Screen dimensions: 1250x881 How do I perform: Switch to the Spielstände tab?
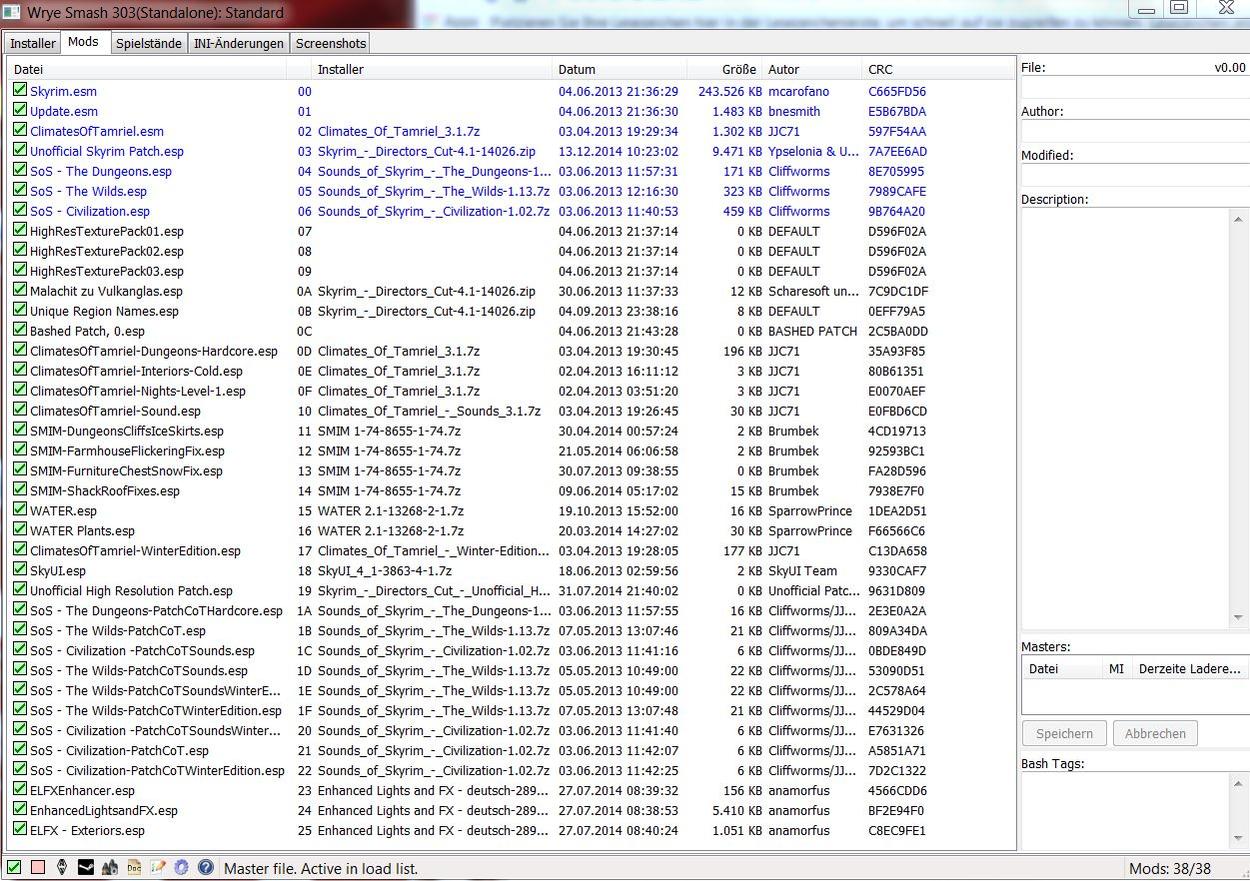(x=148, y=43)
